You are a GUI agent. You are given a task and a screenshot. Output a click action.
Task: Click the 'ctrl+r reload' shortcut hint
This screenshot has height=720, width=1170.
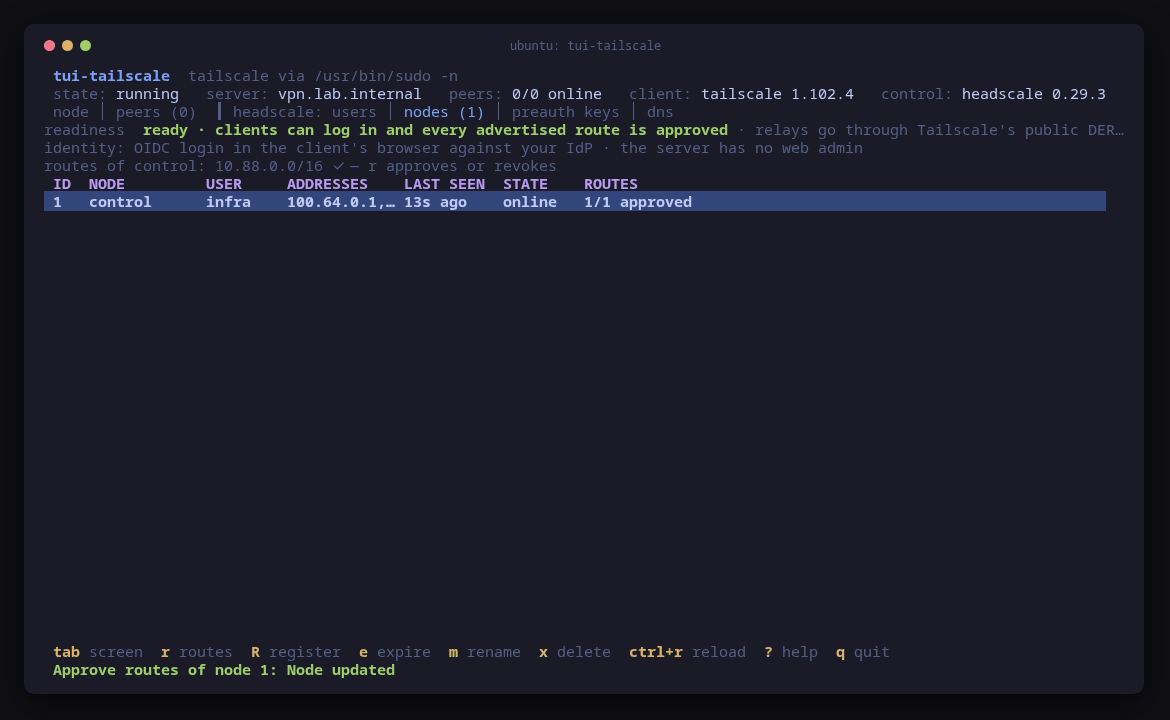(687, 652)
